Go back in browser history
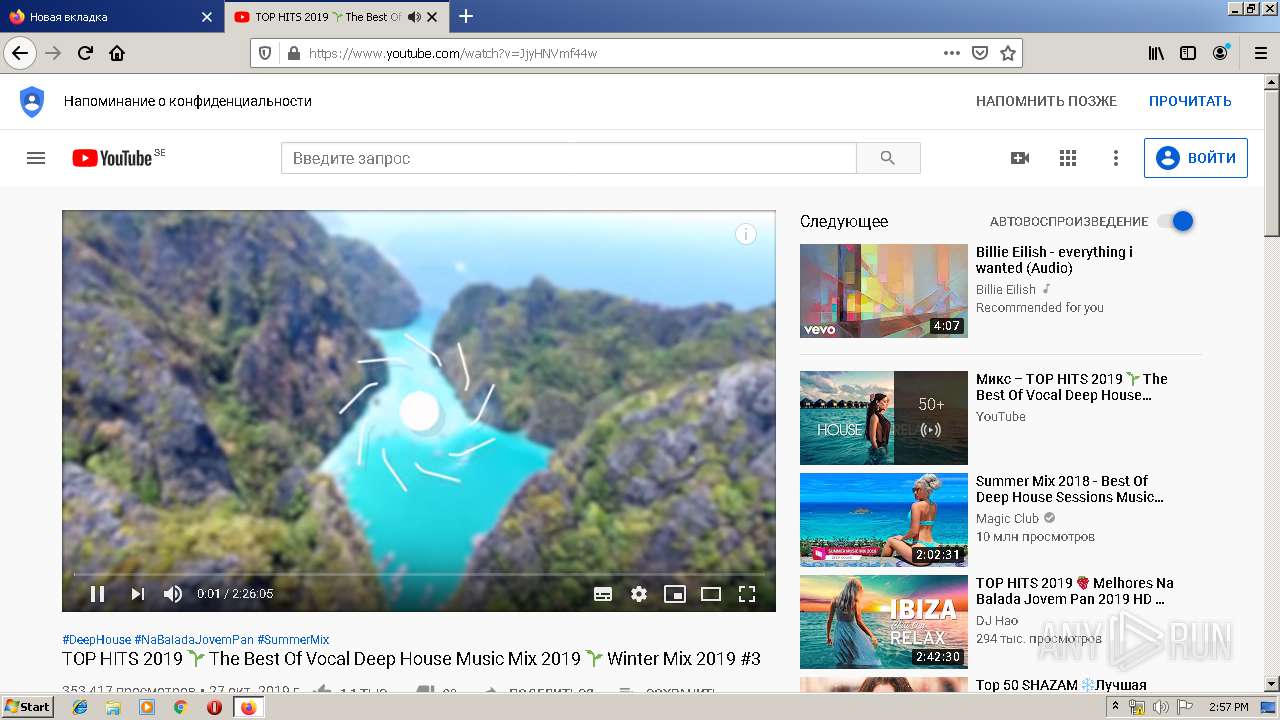 [20, 53]
